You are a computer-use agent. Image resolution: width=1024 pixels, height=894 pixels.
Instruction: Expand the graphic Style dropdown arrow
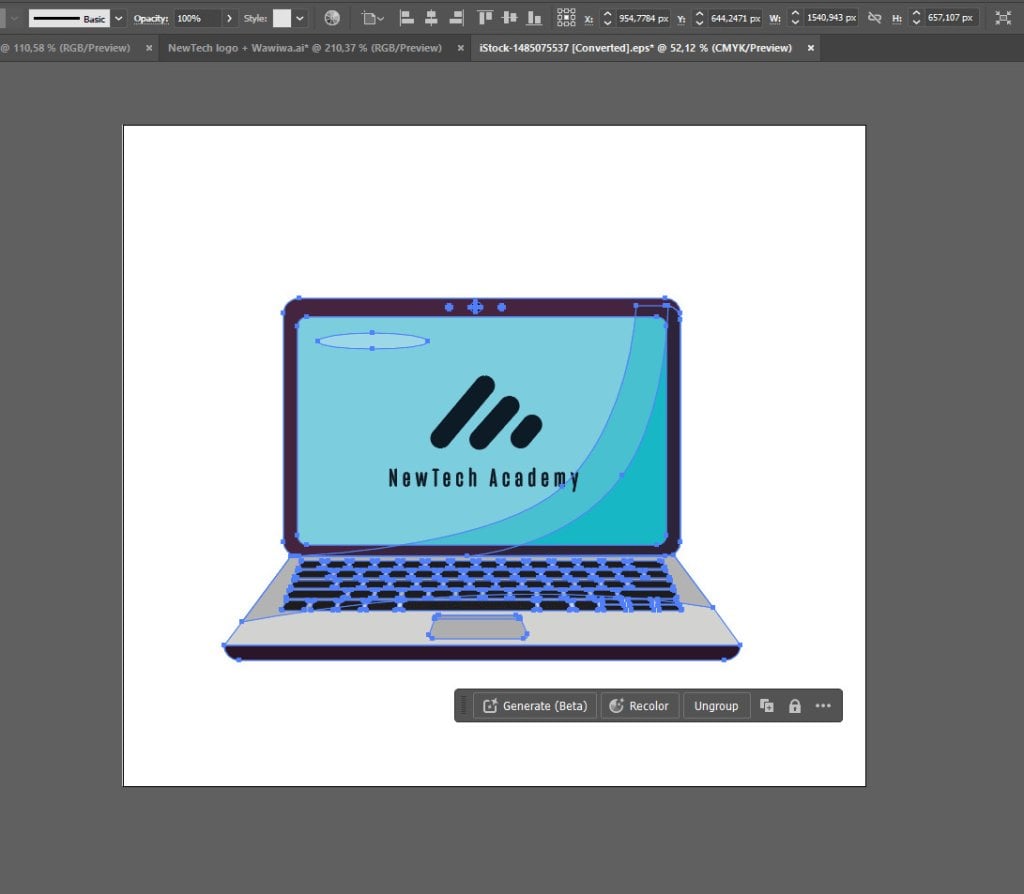pos(300,18)
